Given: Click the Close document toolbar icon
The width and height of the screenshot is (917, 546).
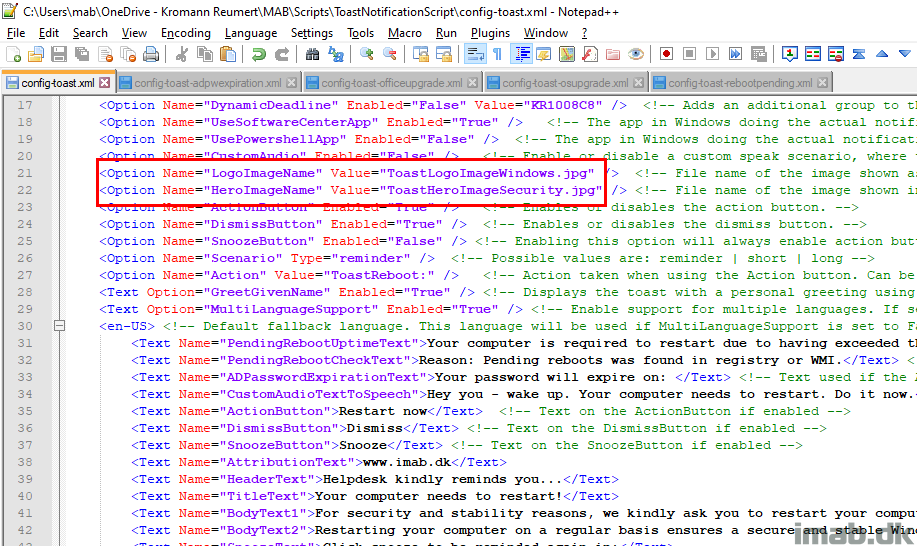Looking at the screenshot, I should coord(105,54).
